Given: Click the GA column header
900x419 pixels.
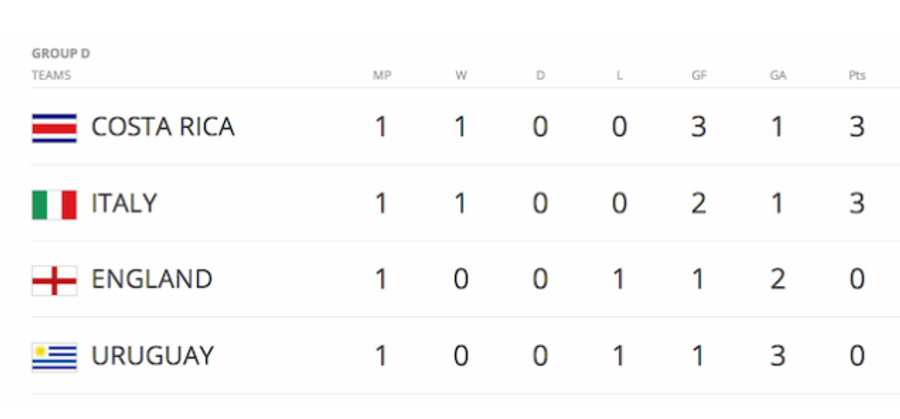Looking at the screenshot, I should point(778,76).
